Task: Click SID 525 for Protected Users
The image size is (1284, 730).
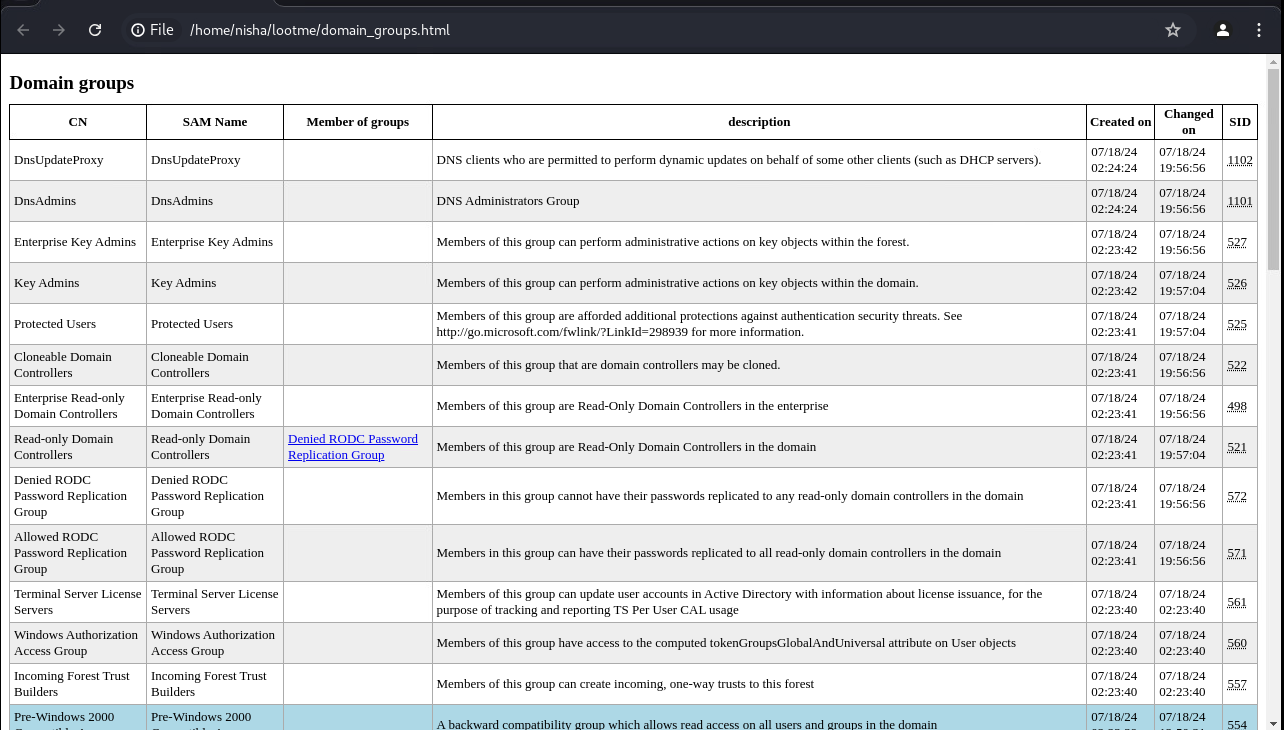Action: click(x=1237, y=324)
